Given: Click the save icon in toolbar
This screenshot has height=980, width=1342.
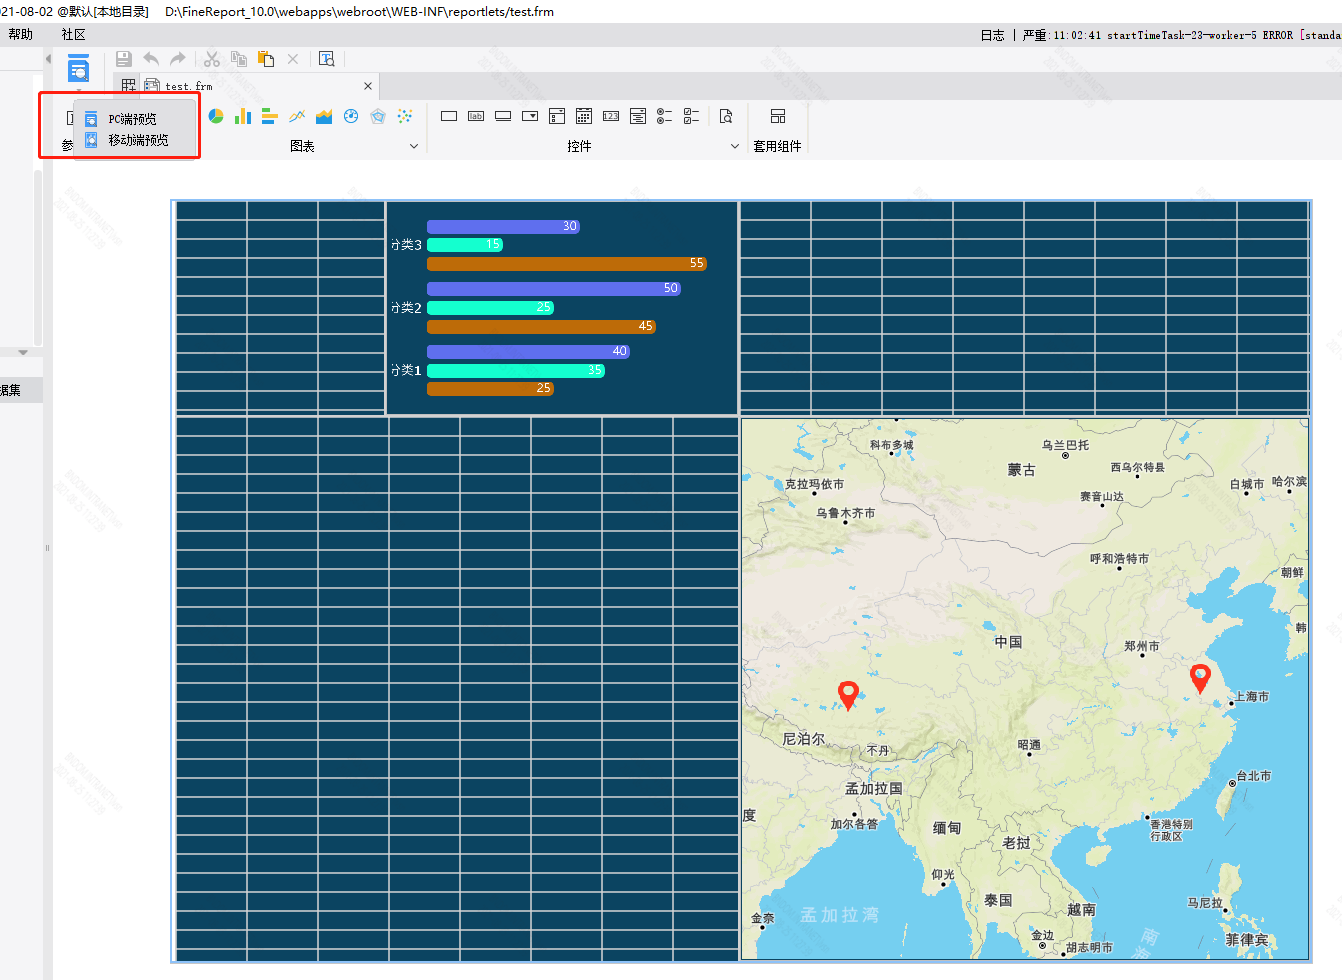Looking at the screenshot, I should point(124,59).
